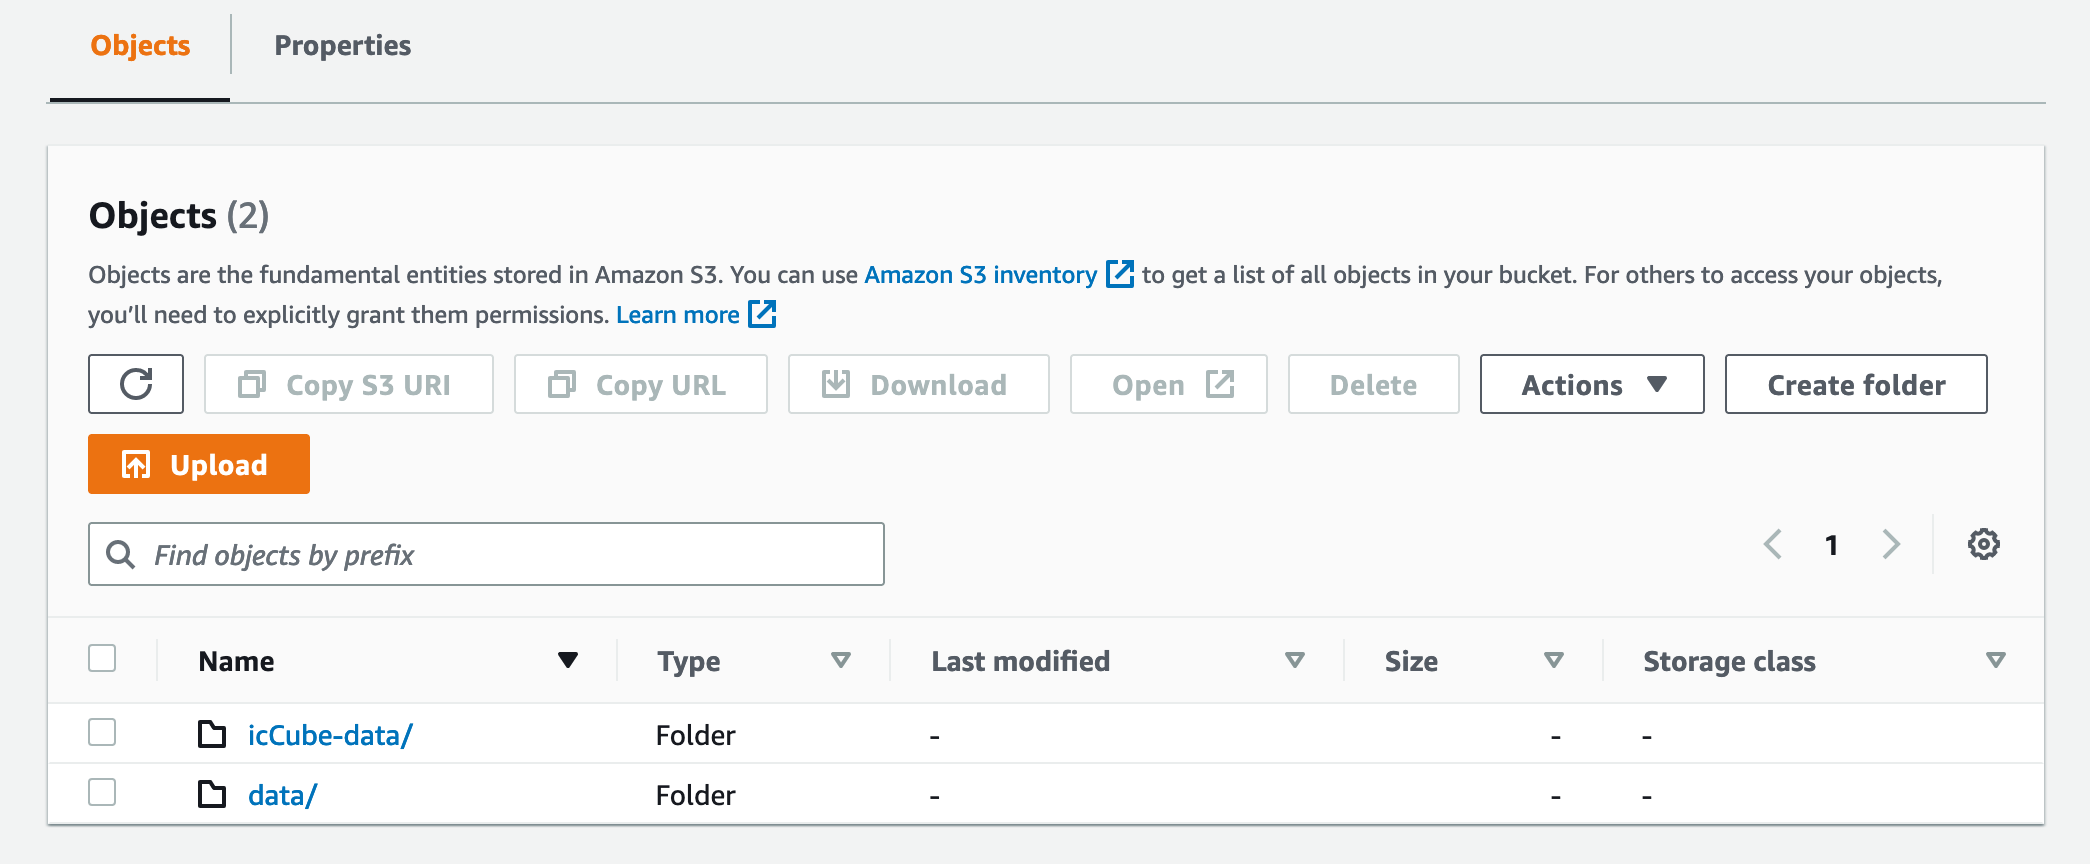Click the external link icon after Learn more
This screenshot has width=2090, height=864.
pos(762,314)
